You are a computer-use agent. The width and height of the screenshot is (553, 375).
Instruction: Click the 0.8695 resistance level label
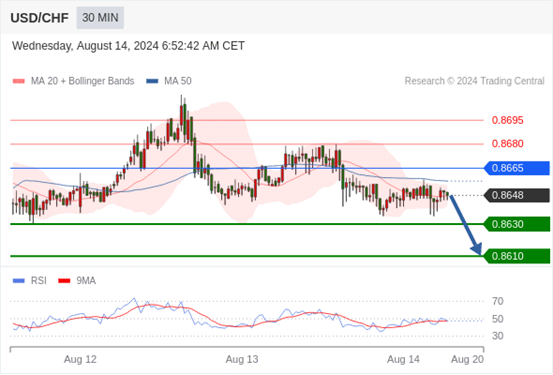(508, 120)
